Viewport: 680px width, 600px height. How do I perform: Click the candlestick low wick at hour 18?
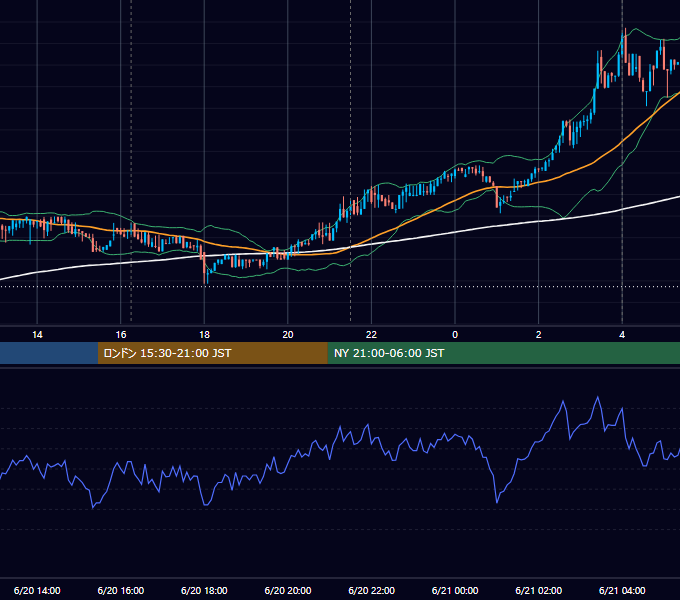[x=205, y=280]
